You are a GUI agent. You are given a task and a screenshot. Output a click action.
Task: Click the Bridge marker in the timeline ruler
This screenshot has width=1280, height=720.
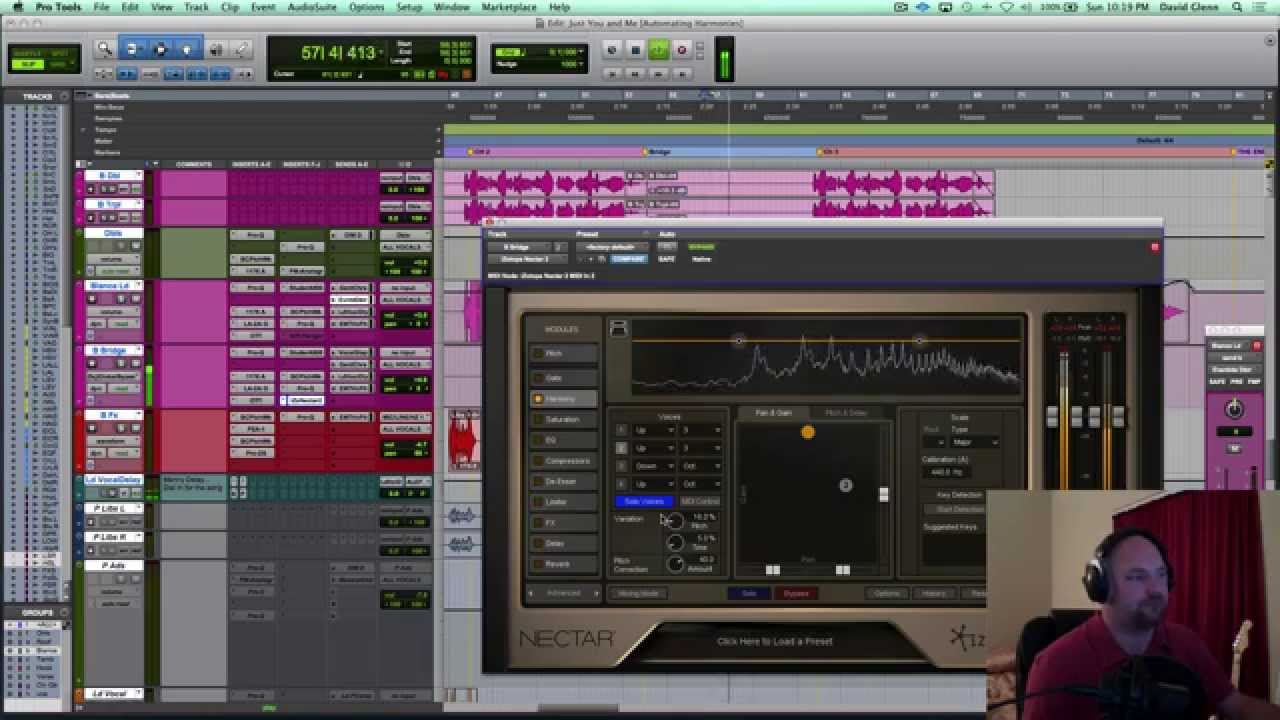(x=658, y=152)
